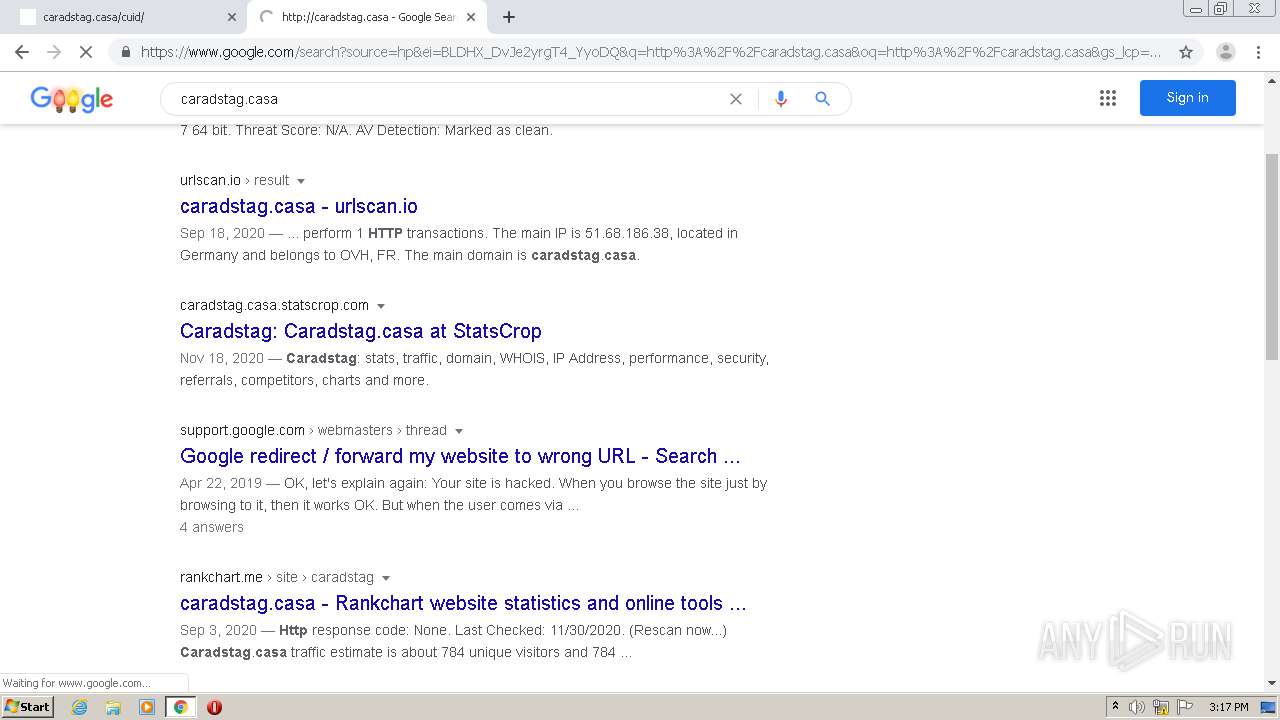Screen dimensions: 1280x720
Task: Focus the Google search input field
Action: click(x=450, y=99)
